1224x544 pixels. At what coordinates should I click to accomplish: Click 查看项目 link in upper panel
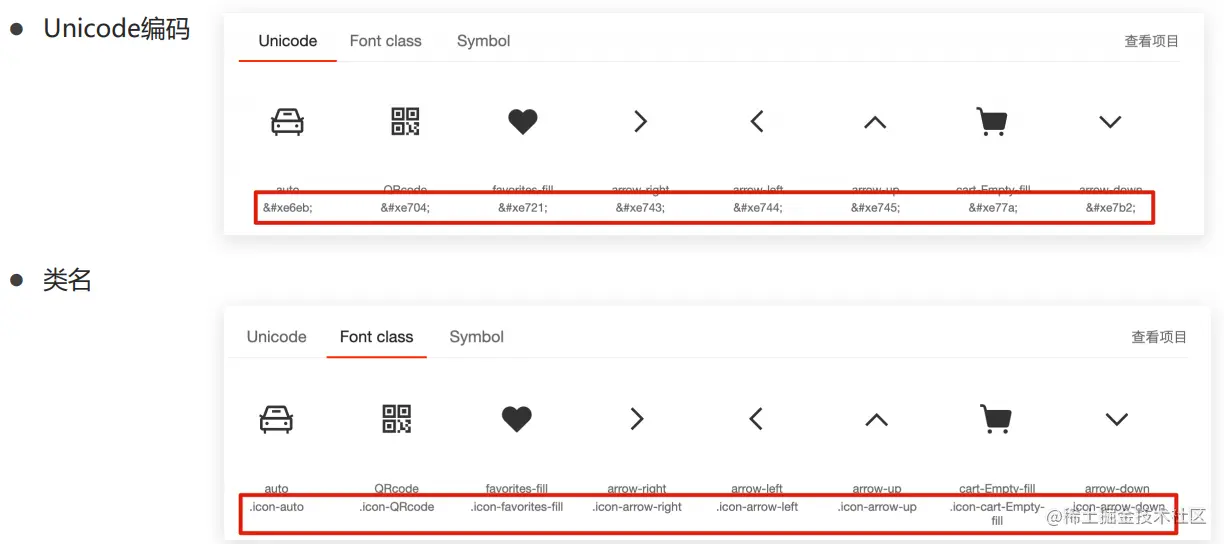coord(1151,41)
